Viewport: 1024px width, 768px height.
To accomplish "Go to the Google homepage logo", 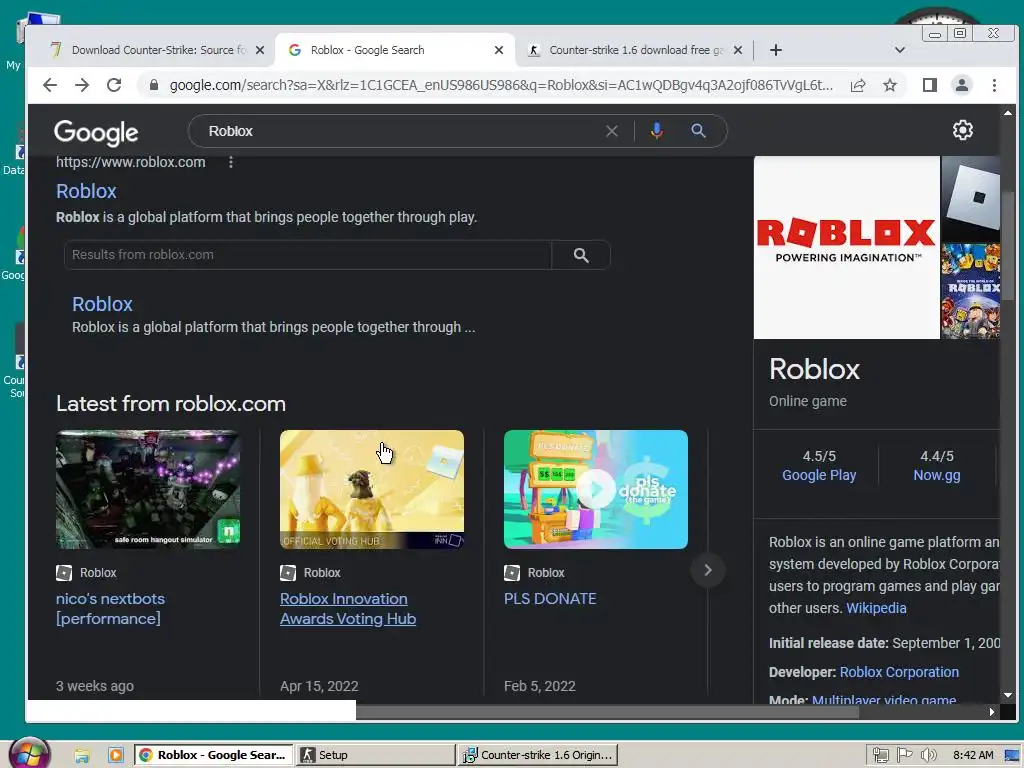I will (x=96, y=133).
